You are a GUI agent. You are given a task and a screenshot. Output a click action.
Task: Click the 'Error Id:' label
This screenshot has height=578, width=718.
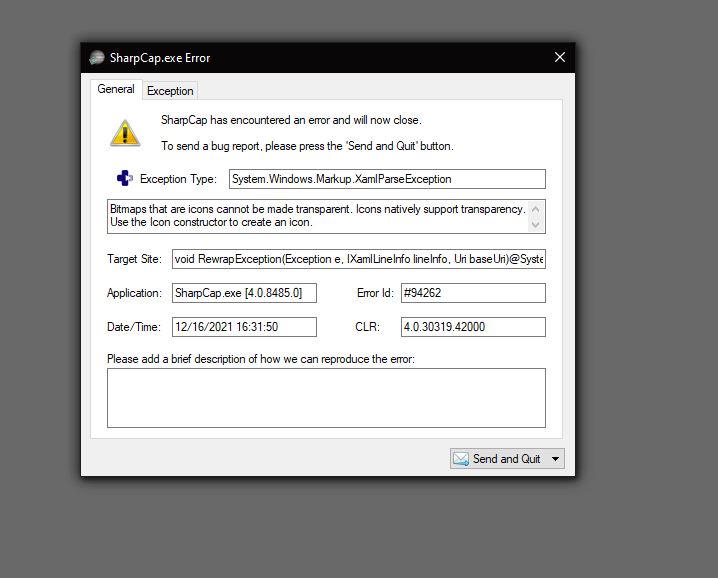[375, 293]
